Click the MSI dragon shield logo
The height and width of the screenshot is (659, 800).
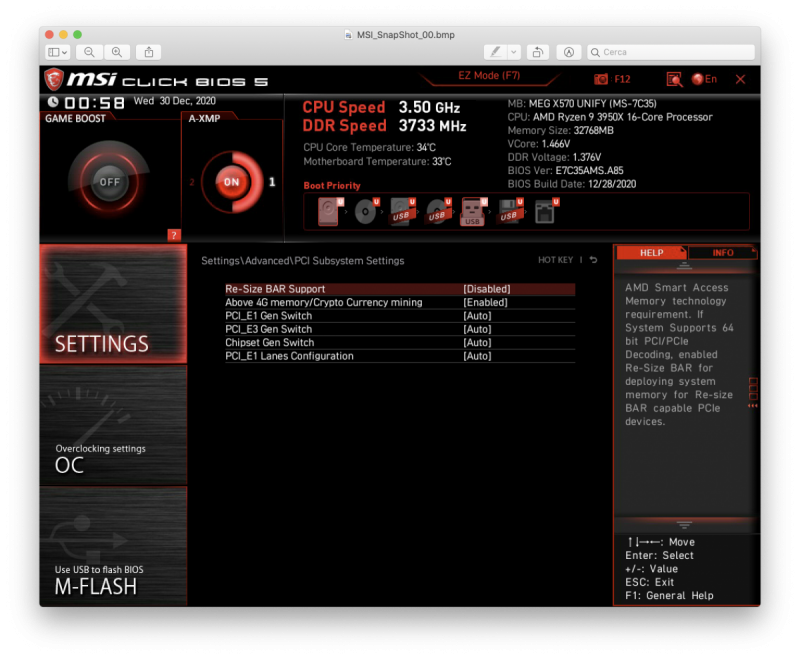[x=54, y=80]
